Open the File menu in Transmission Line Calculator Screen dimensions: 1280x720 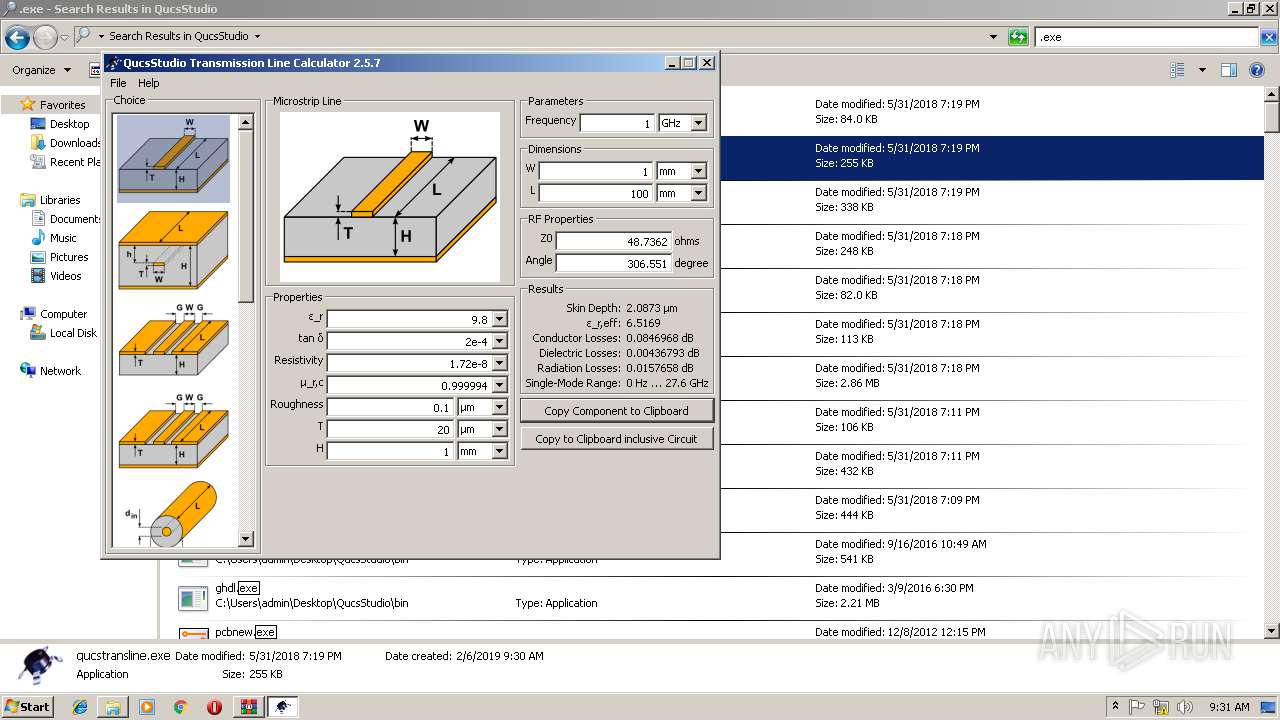(x=118, y=83)
